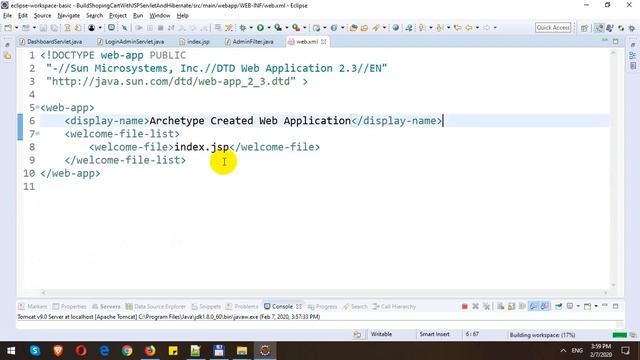Click the Writable status bar entry
Viewport: 640px width, 360px height.
pos(381,334)
